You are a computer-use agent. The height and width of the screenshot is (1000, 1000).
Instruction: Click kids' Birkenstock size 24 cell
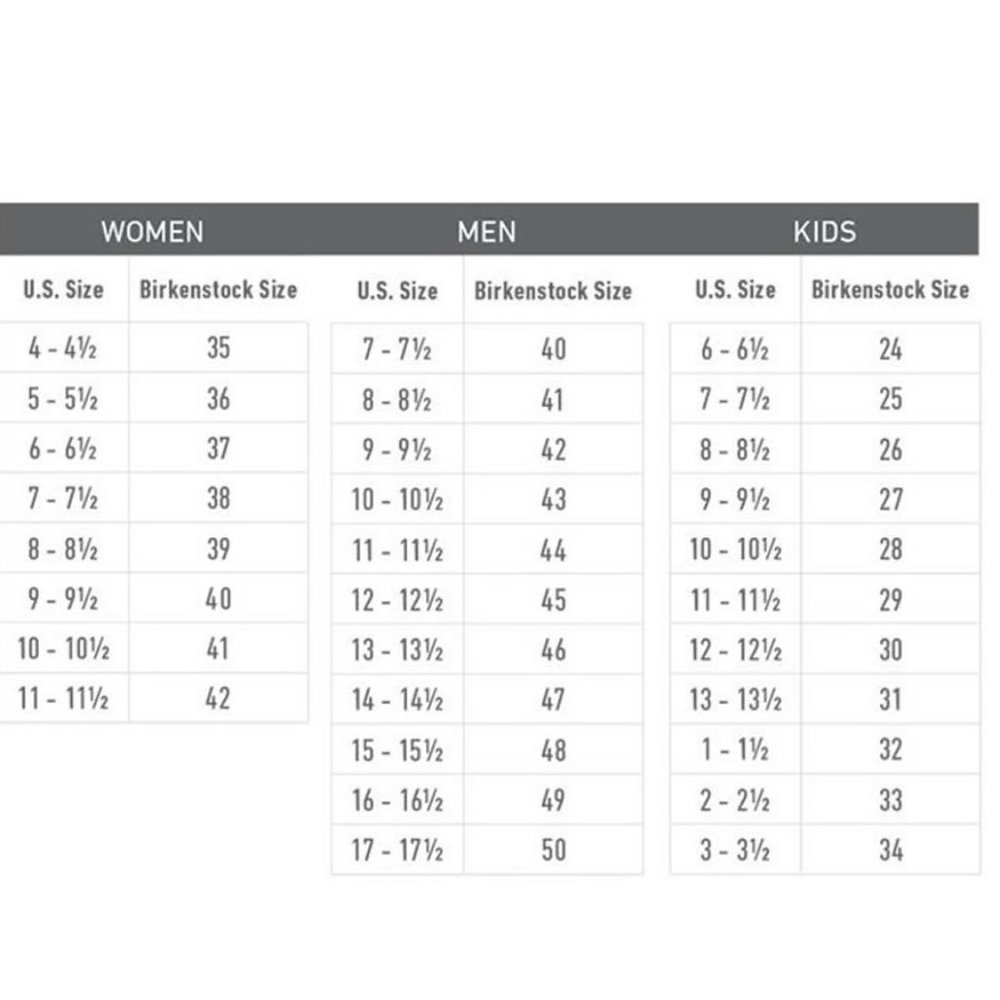[x=890, y=349]
